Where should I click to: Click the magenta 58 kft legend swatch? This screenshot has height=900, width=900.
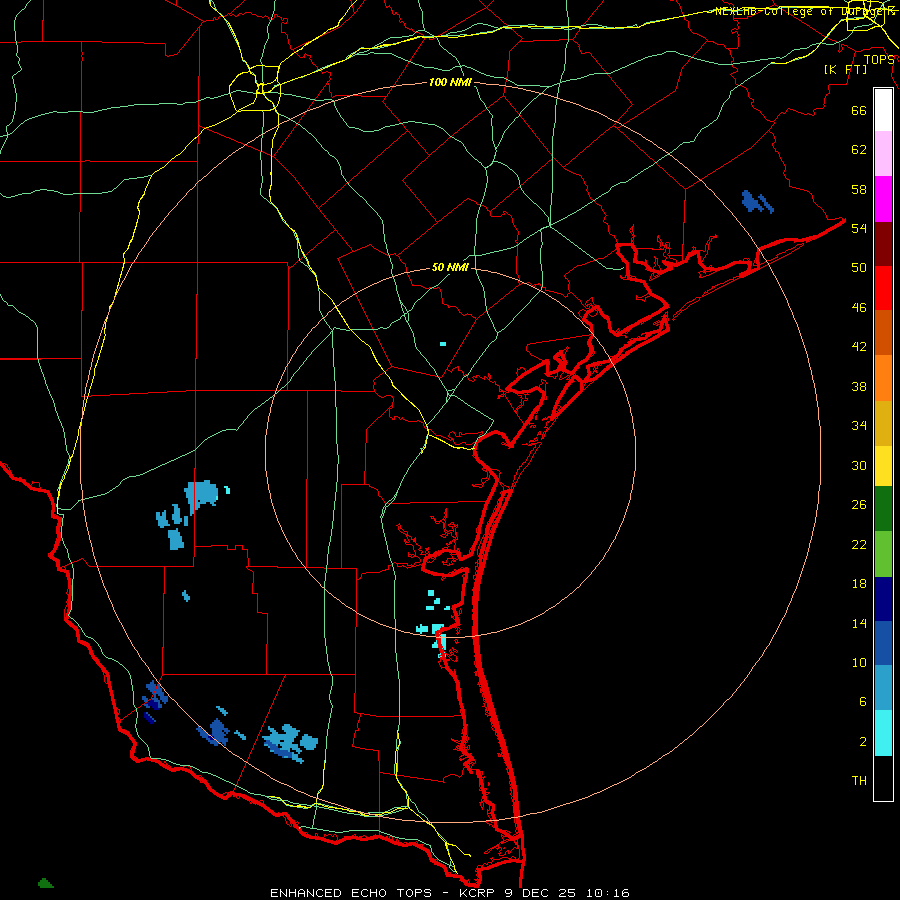[x=883, y=199]
